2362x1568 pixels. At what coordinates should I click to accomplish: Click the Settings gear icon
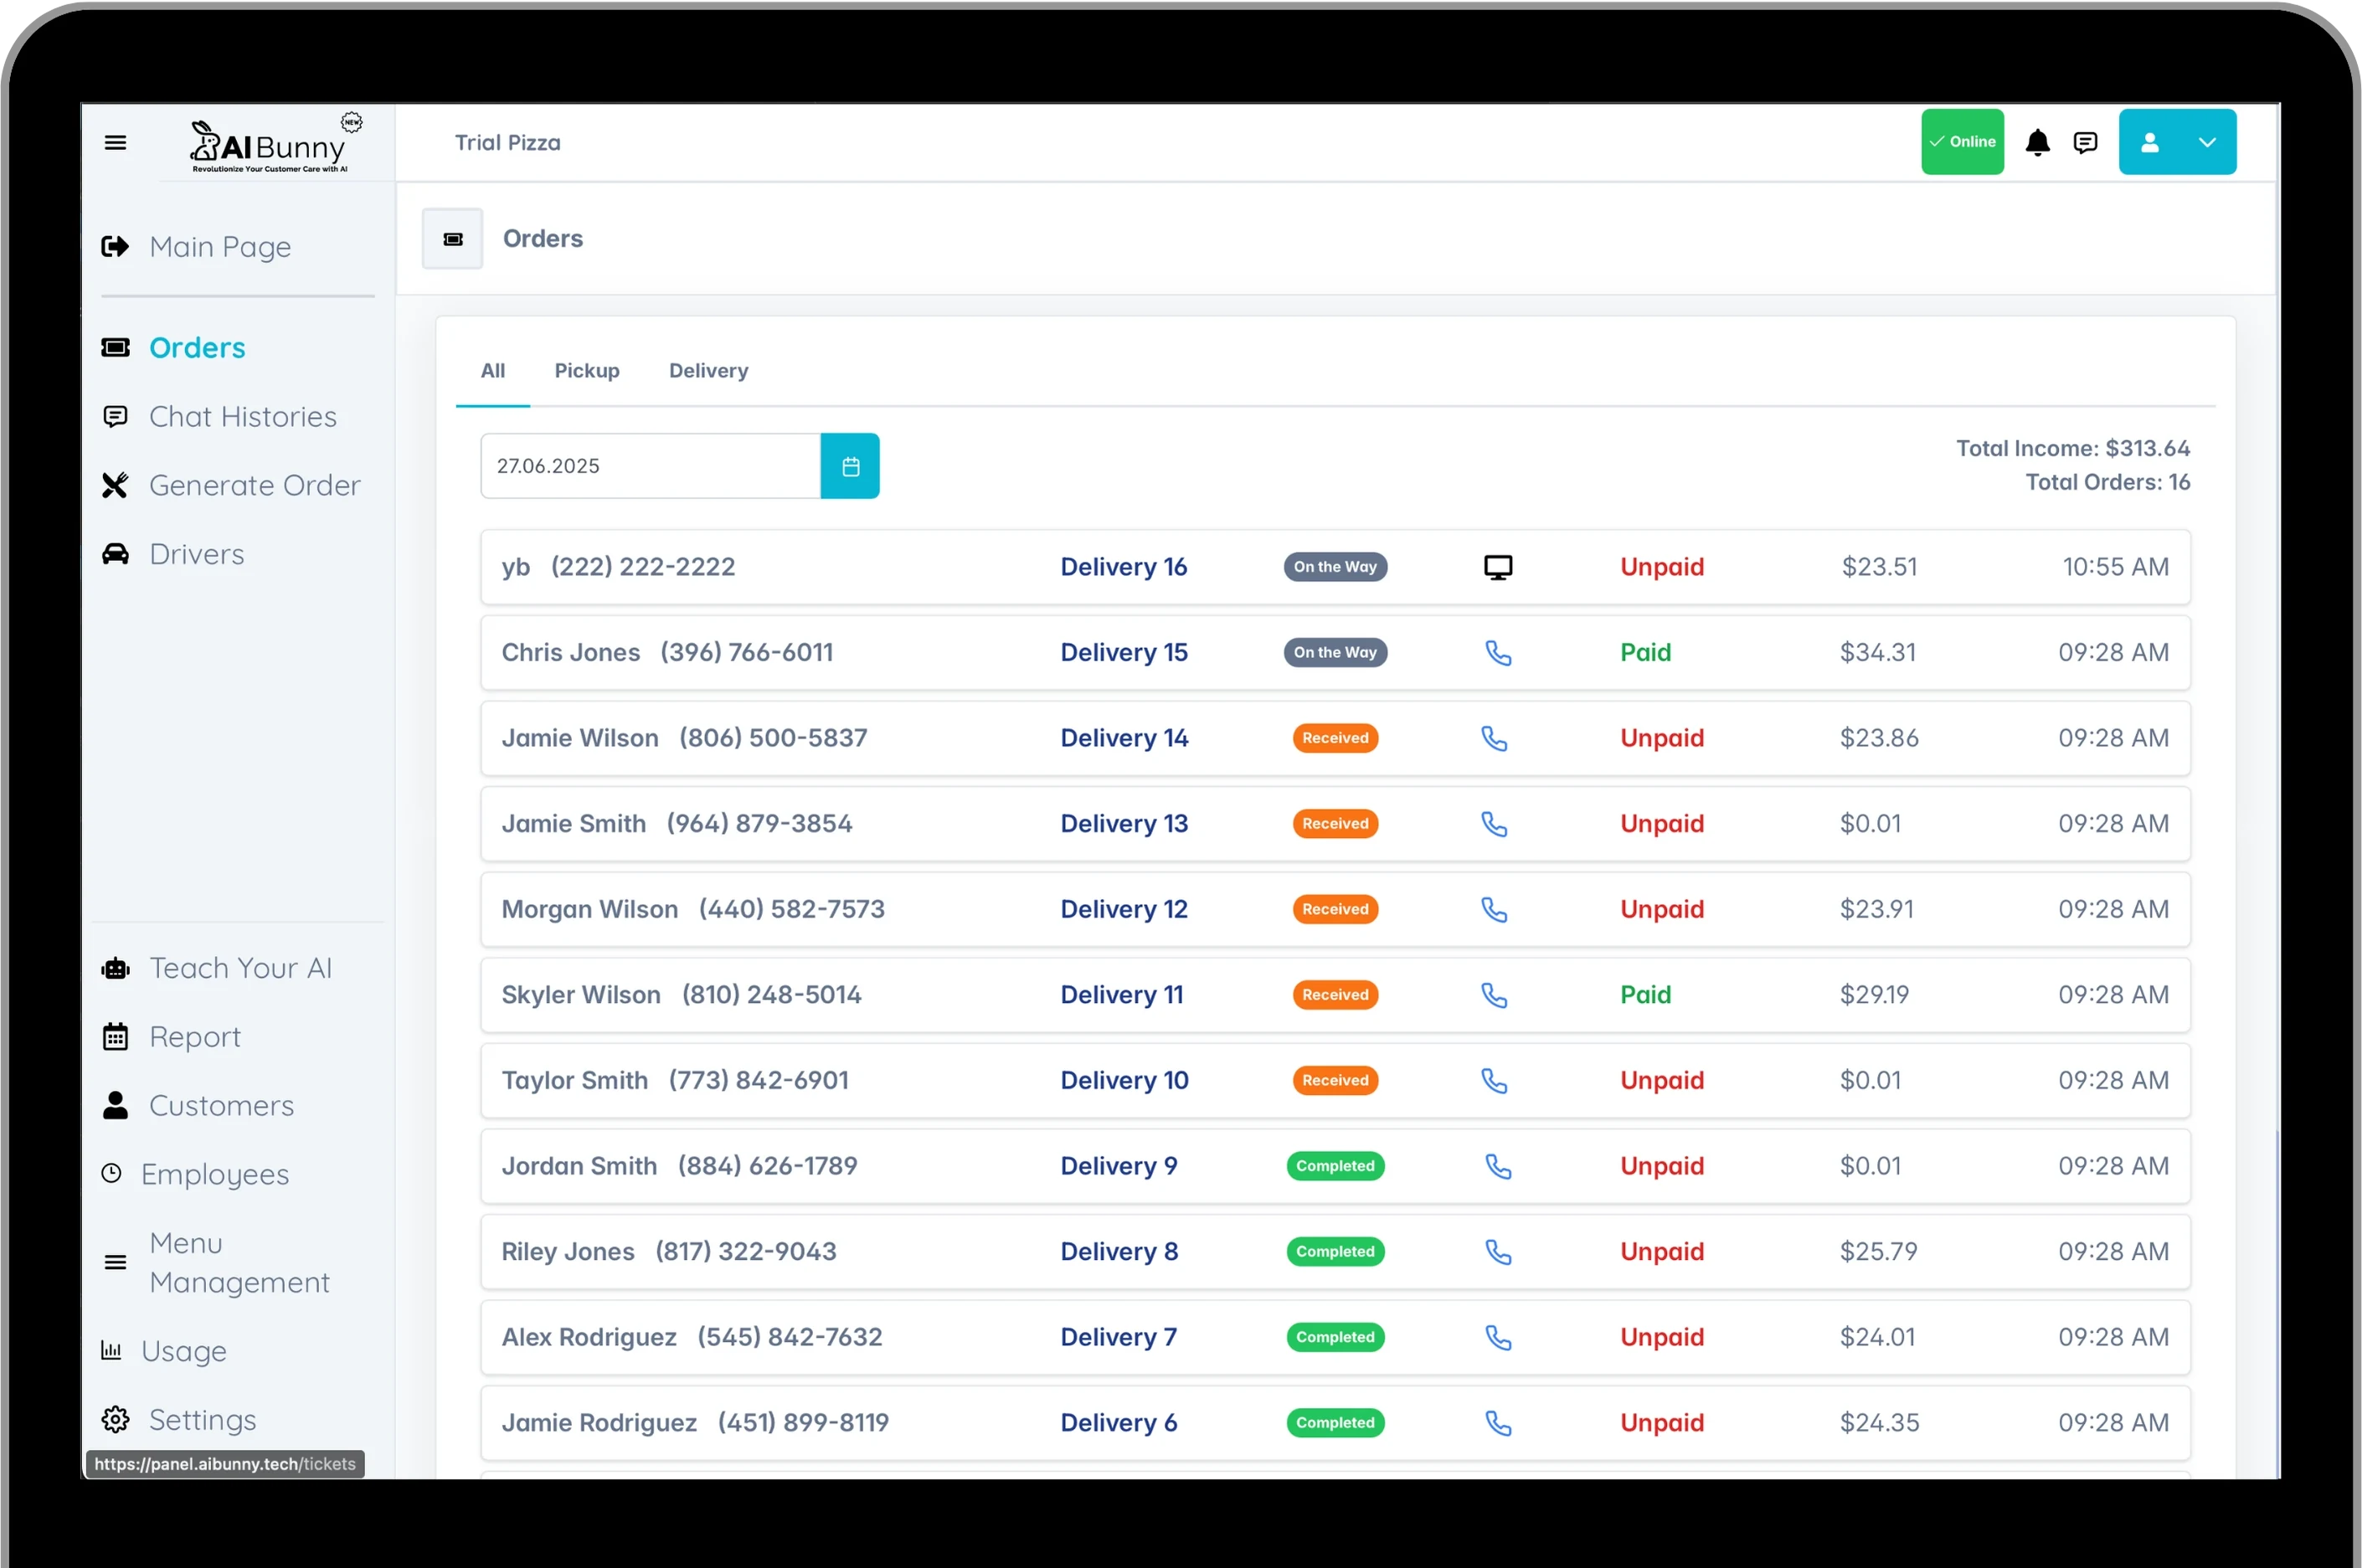tap(115, 1420)
